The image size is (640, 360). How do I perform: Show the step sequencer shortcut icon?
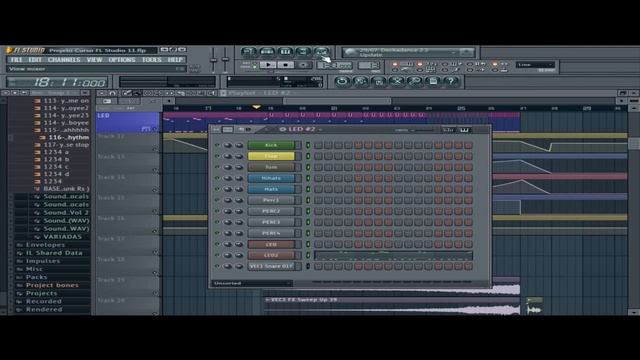267,52
